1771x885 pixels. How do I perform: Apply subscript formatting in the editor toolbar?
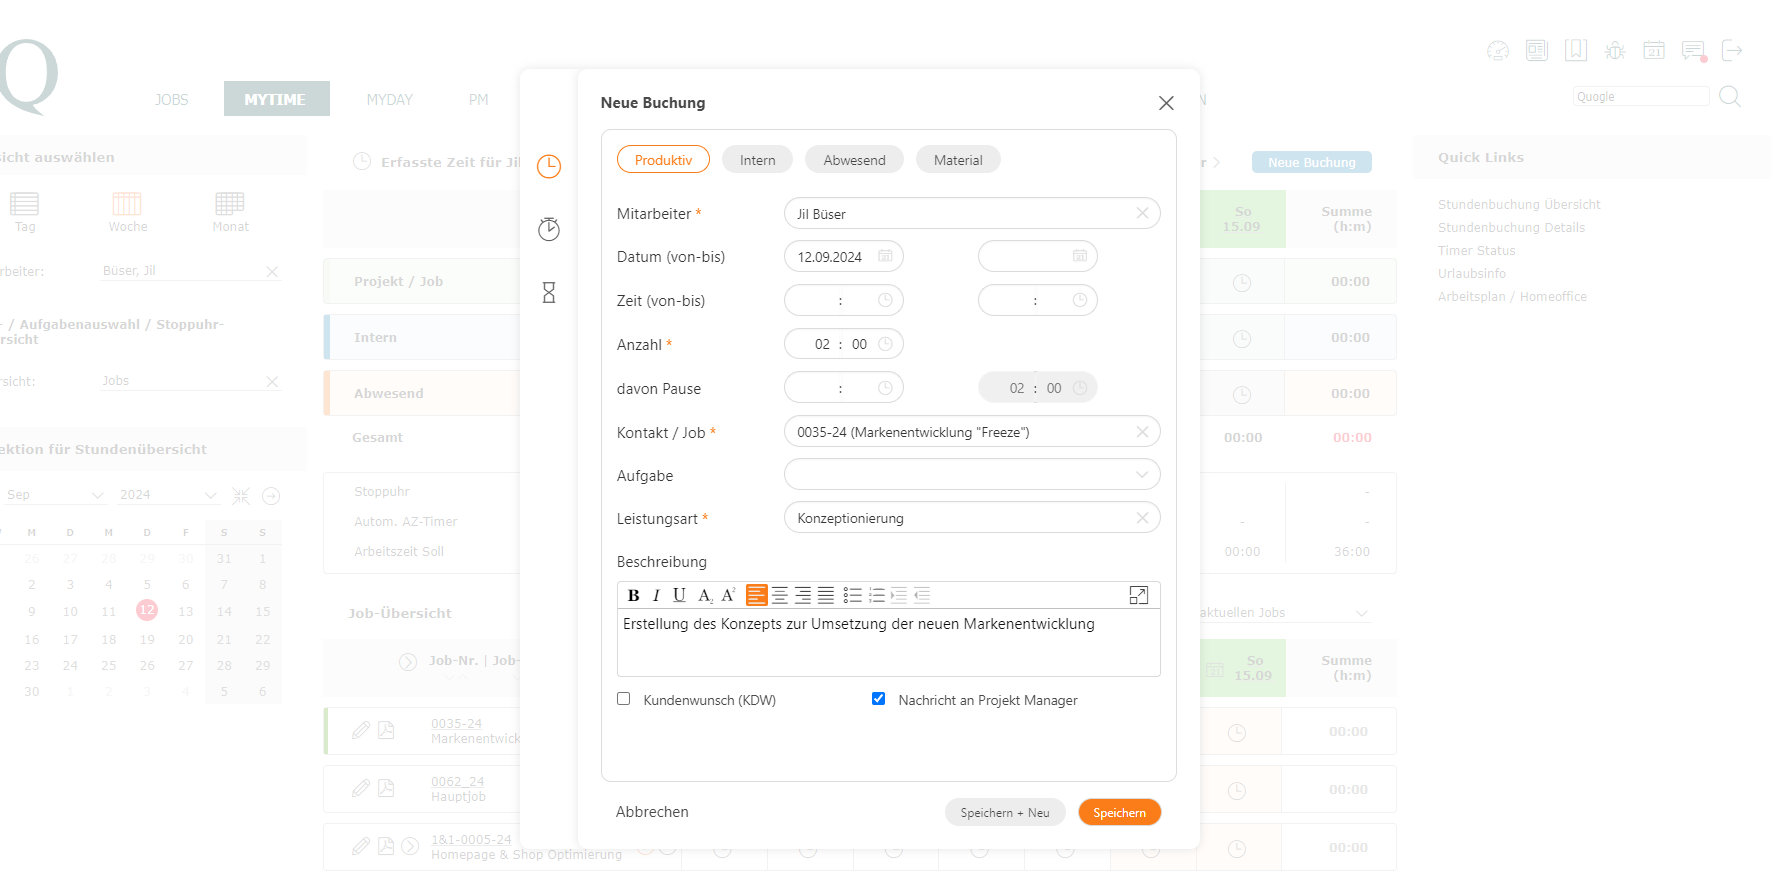click(x=705, y=596)
